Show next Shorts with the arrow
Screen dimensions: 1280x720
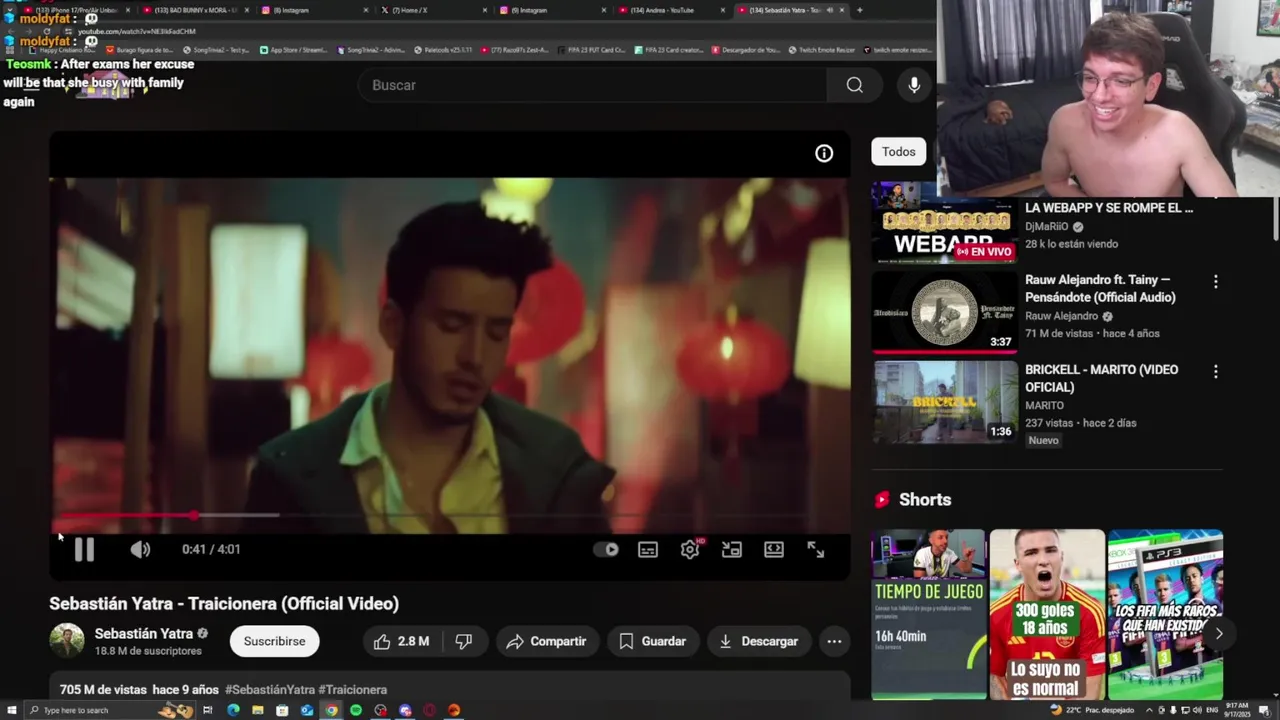coord(1218,633)
